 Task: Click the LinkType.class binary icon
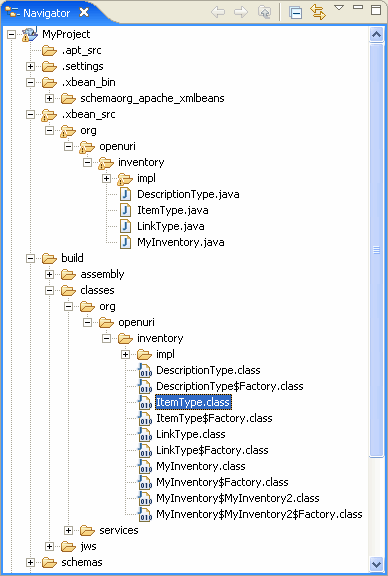[x=145, y=435]
